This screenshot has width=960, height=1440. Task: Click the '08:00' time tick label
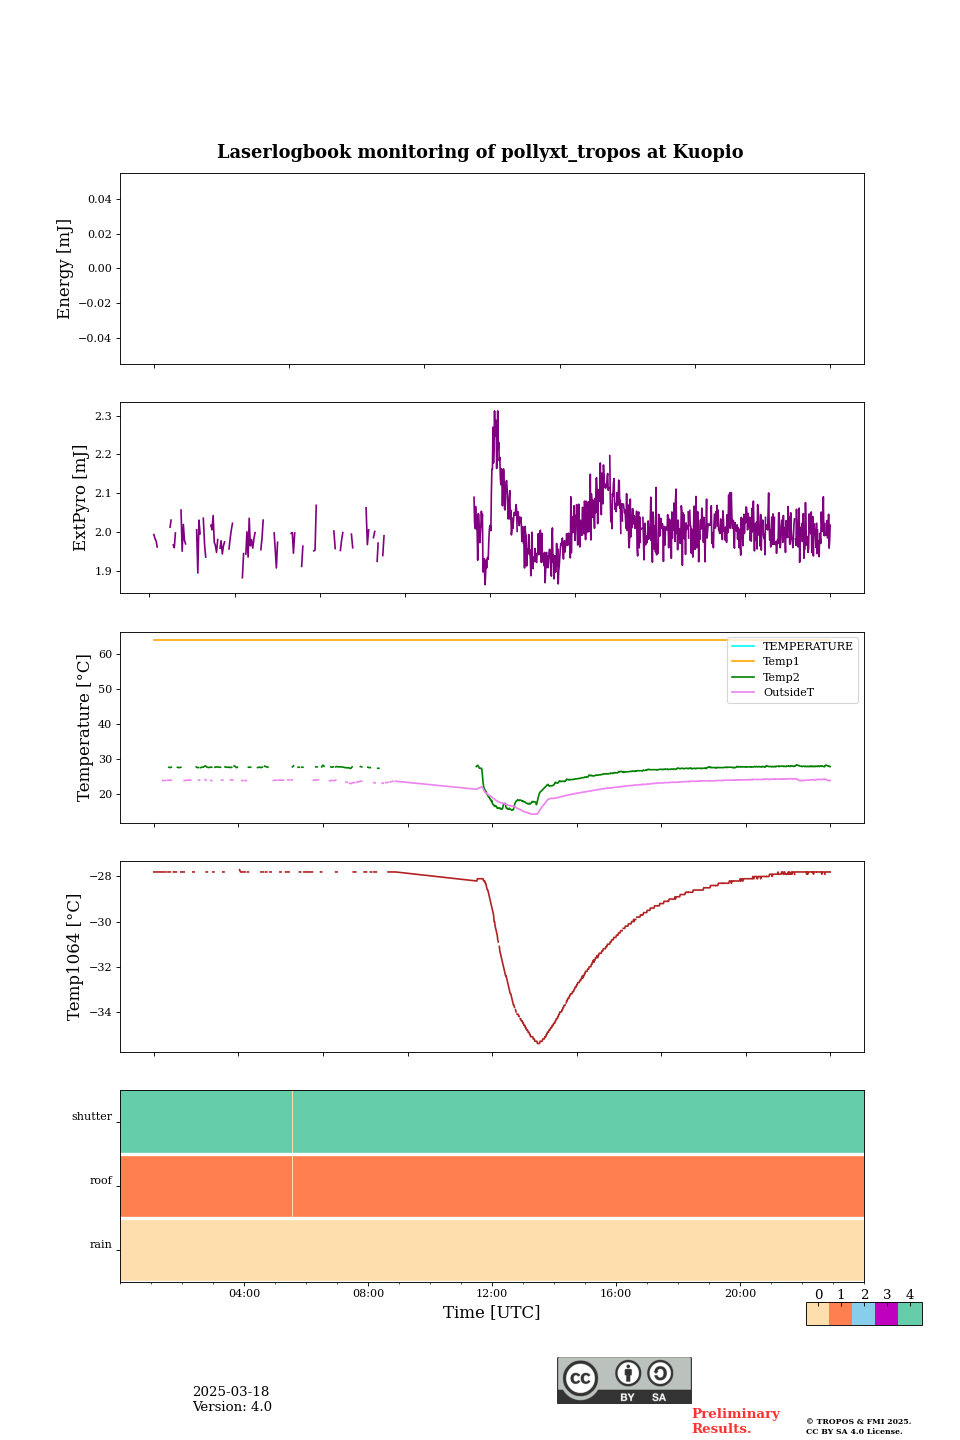pos(368,1293)
